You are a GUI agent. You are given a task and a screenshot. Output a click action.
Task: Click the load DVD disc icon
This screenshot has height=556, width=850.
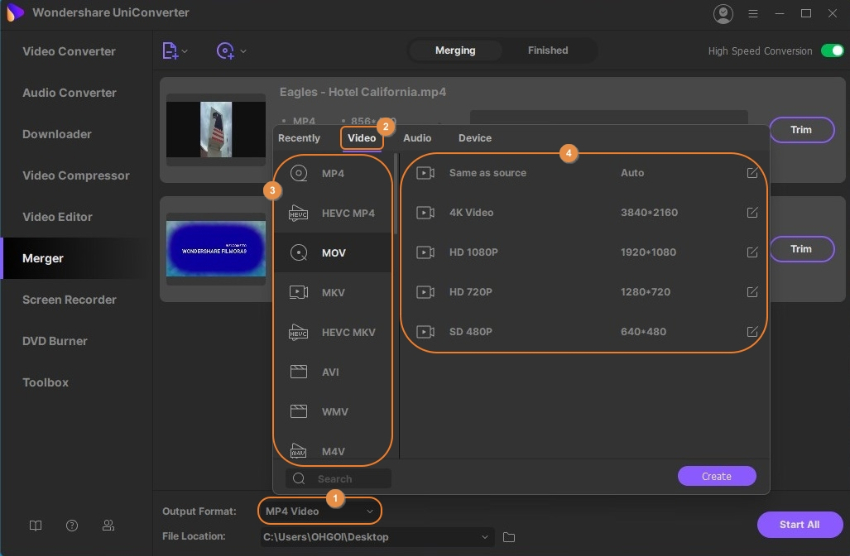click(x=226, y=51)
